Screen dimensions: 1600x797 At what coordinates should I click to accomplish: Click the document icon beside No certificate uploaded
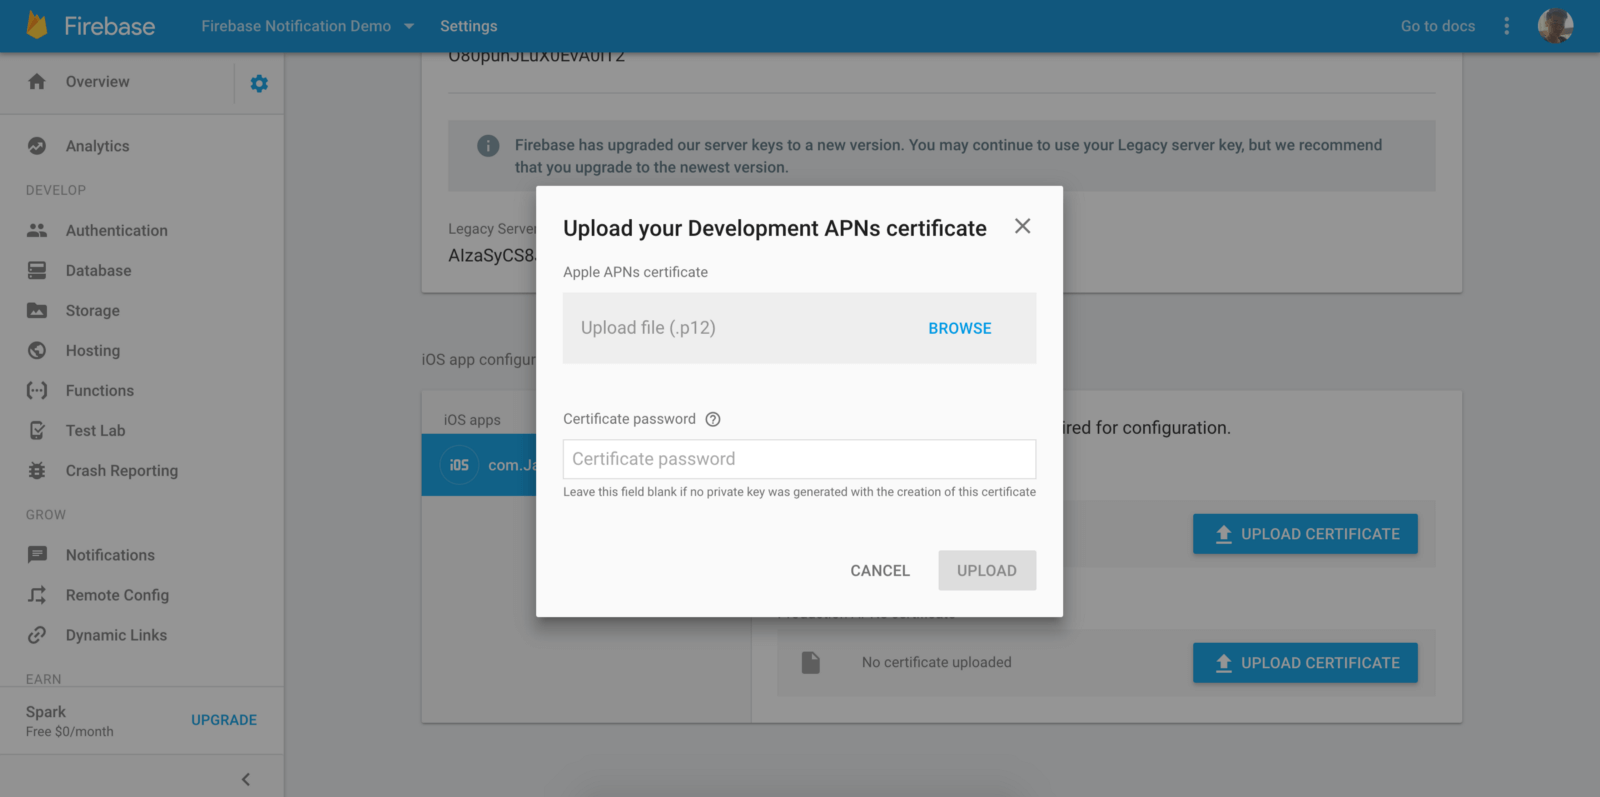811,662
